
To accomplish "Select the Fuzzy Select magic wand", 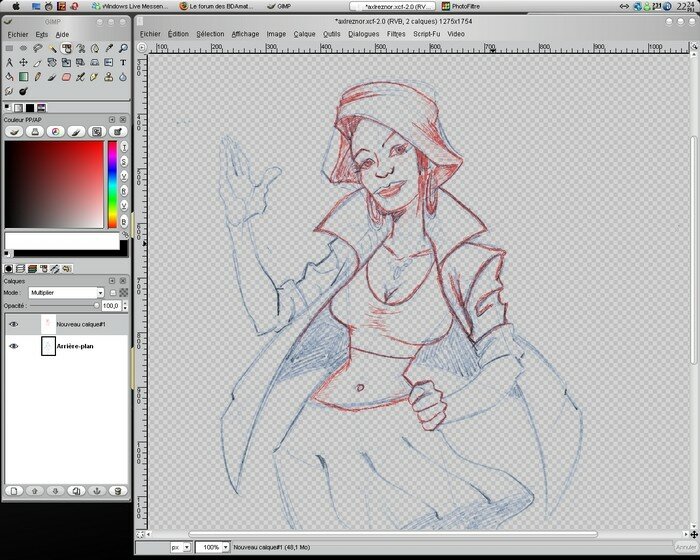I will tap(52, 48).
